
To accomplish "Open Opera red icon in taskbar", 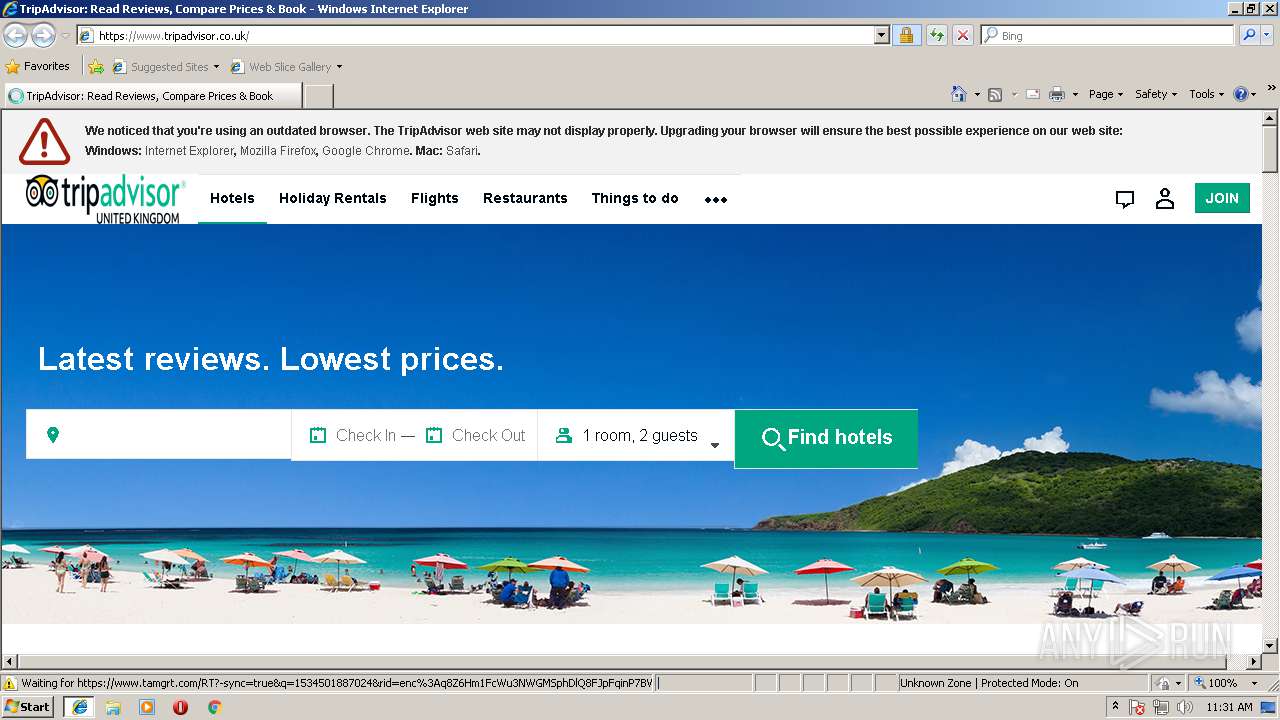I will pyautogui.click(x=180, y=707).
